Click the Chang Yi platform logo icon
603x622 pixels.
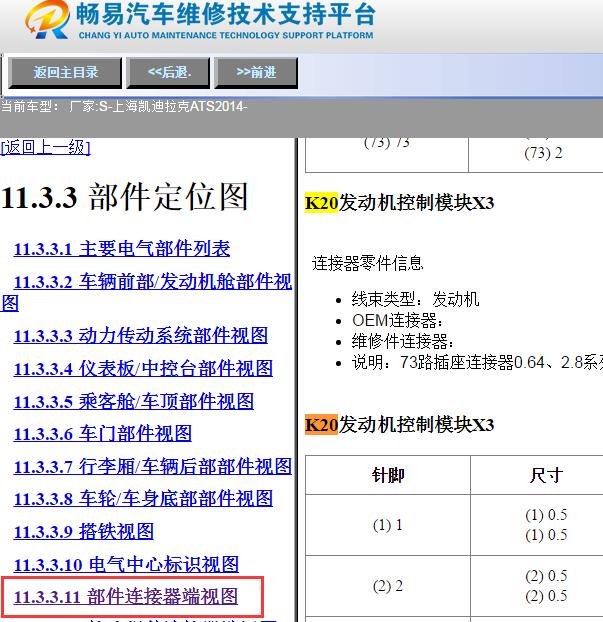click(x=48, y=20)
